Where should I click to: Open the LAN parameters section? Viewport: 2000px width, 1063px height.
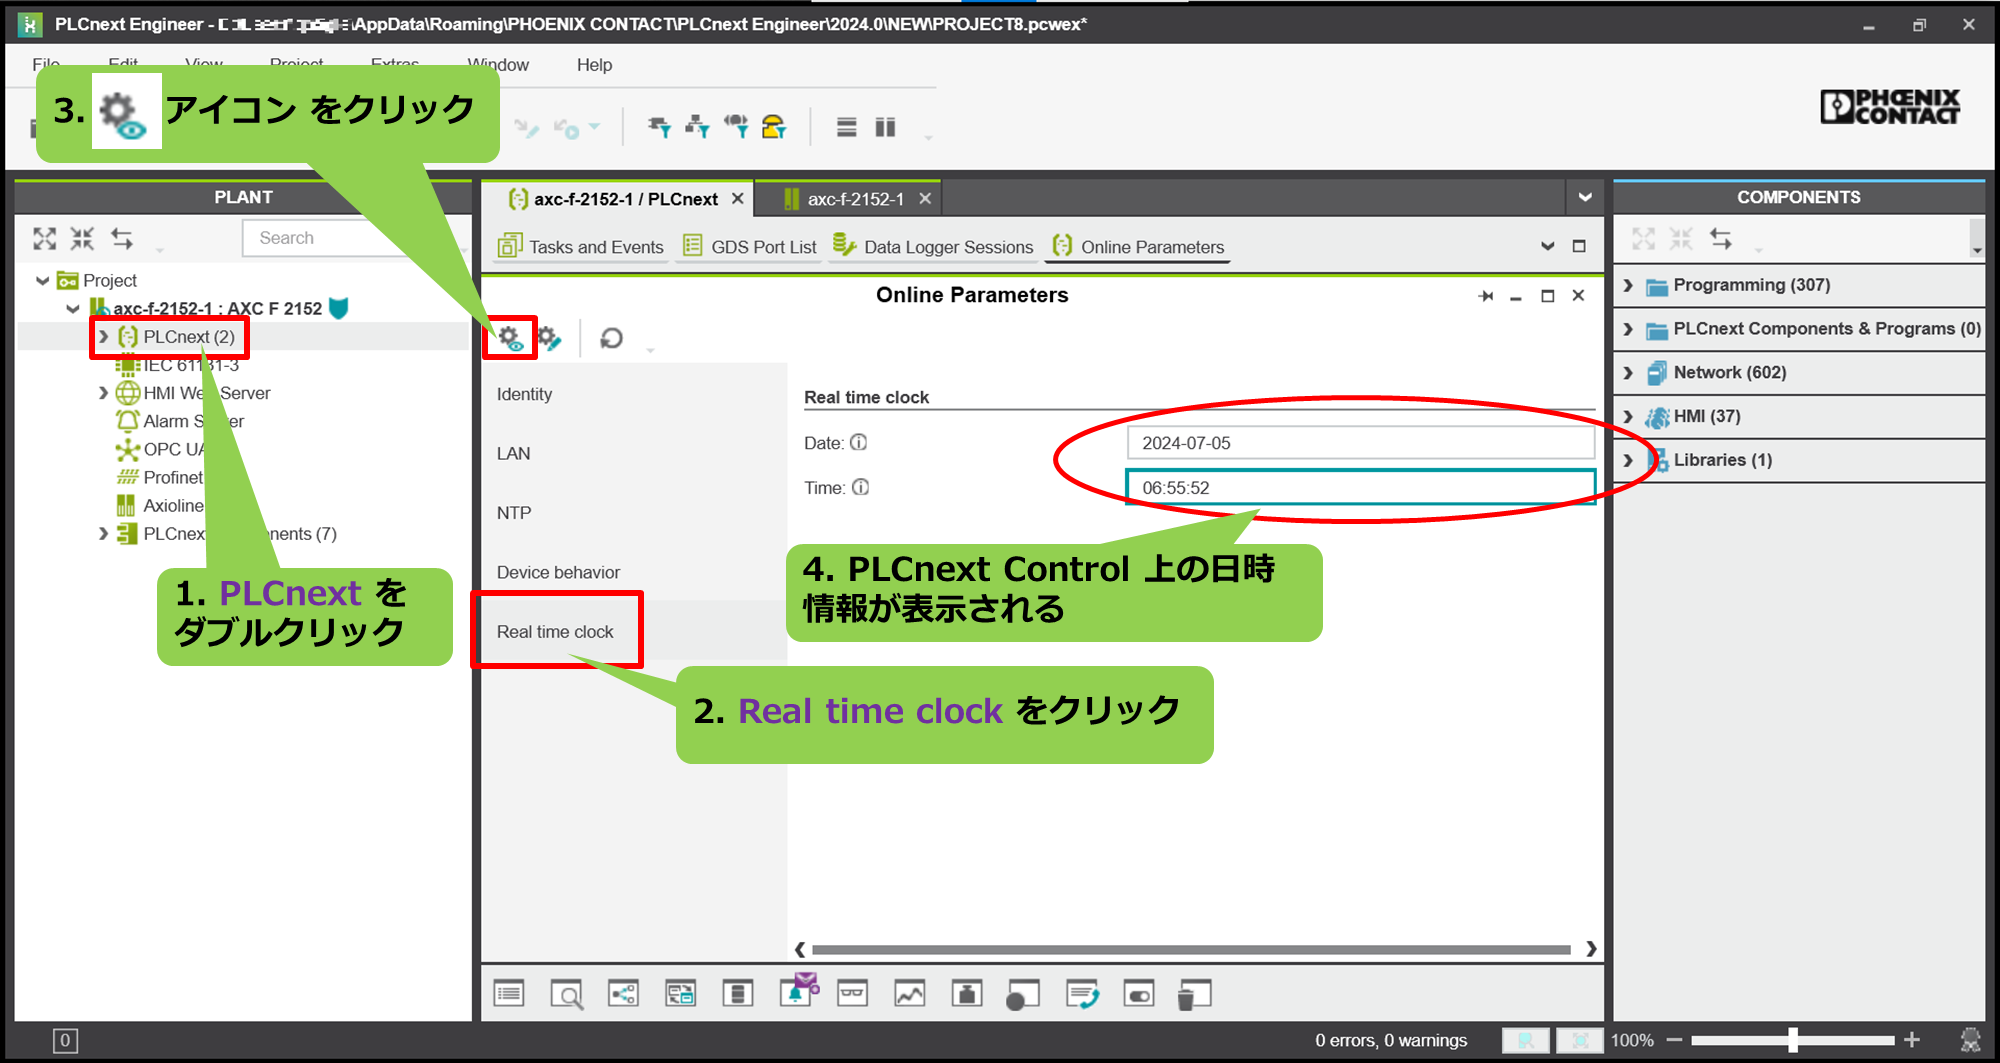pyautogui.click(x=513, y=453)
